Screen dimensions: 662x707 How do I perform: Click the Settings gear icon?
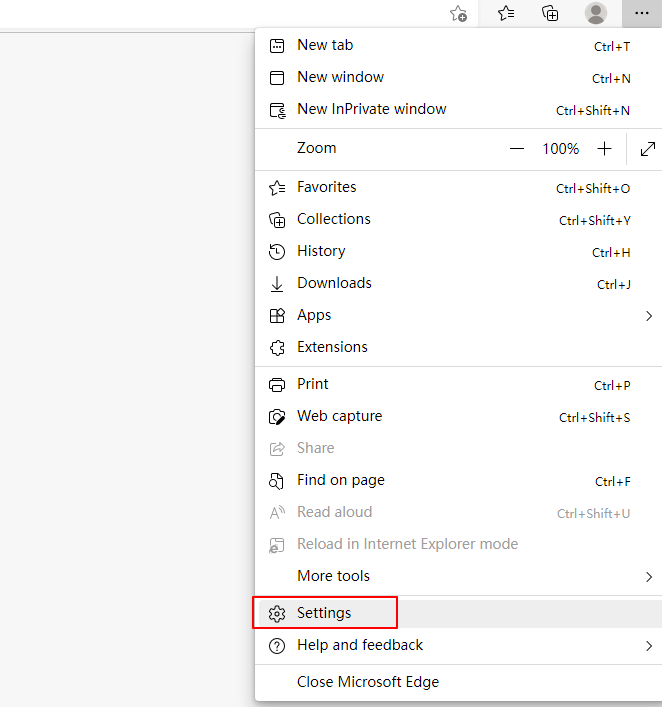(277, 614)
